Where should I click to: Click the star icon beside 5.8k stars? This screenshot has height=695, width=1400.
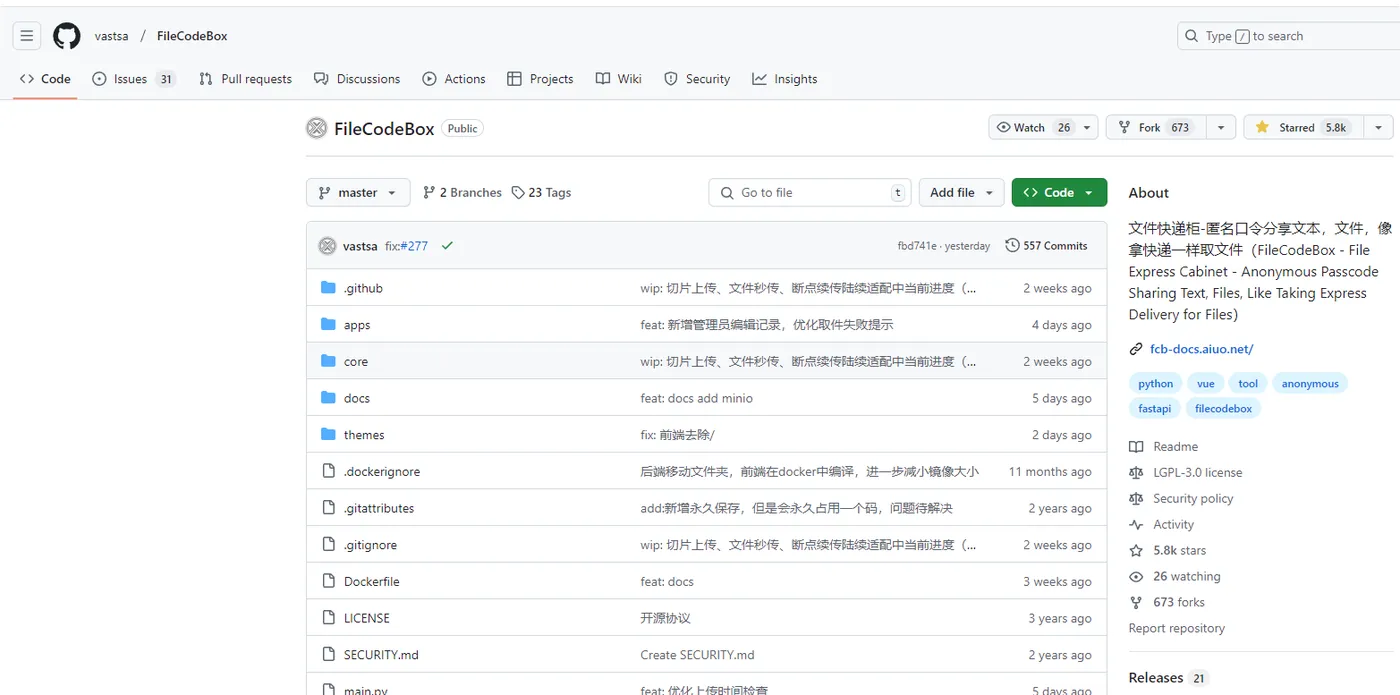click(1136, 551)
